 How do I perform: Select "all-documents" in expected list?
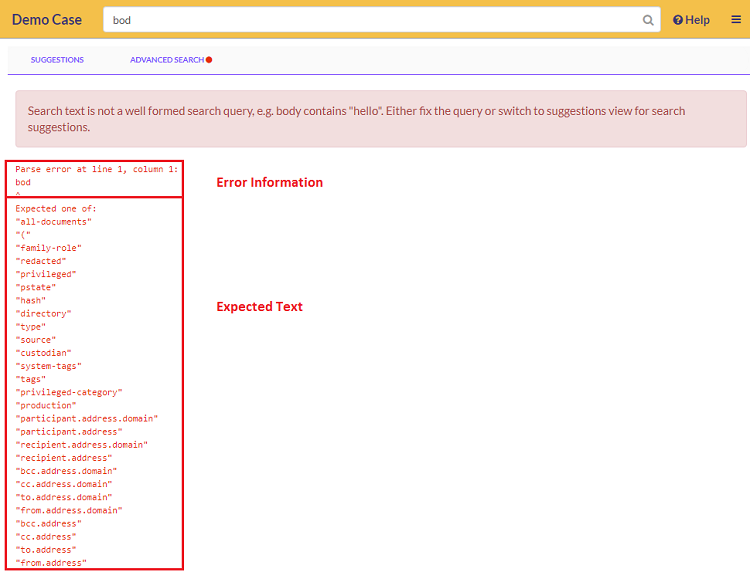pyautogui.click(x=54, y=221)
